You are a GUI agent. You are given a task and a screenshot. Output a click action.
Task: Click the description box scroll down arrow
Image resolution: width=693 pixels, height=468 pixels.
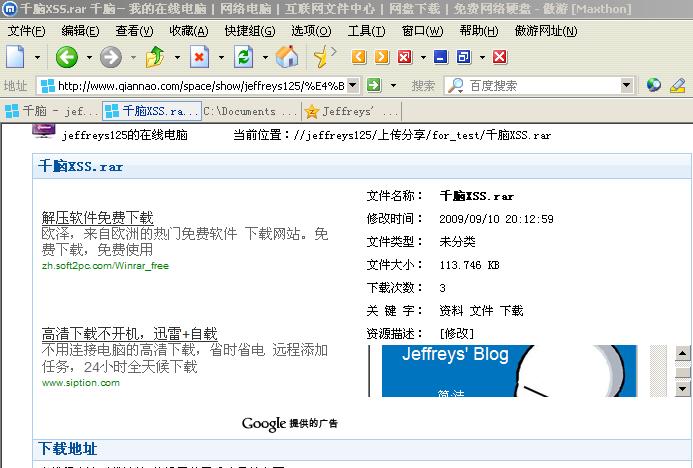[x=683, y=388]
